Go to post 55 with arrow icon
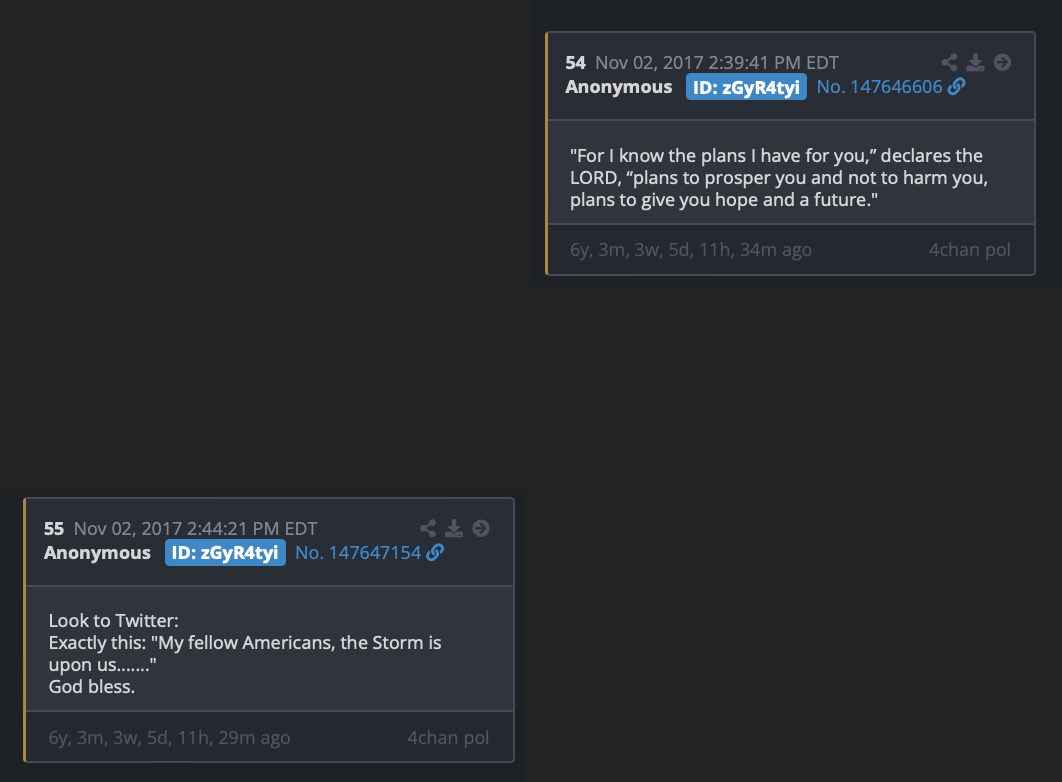 coord(481,529)
